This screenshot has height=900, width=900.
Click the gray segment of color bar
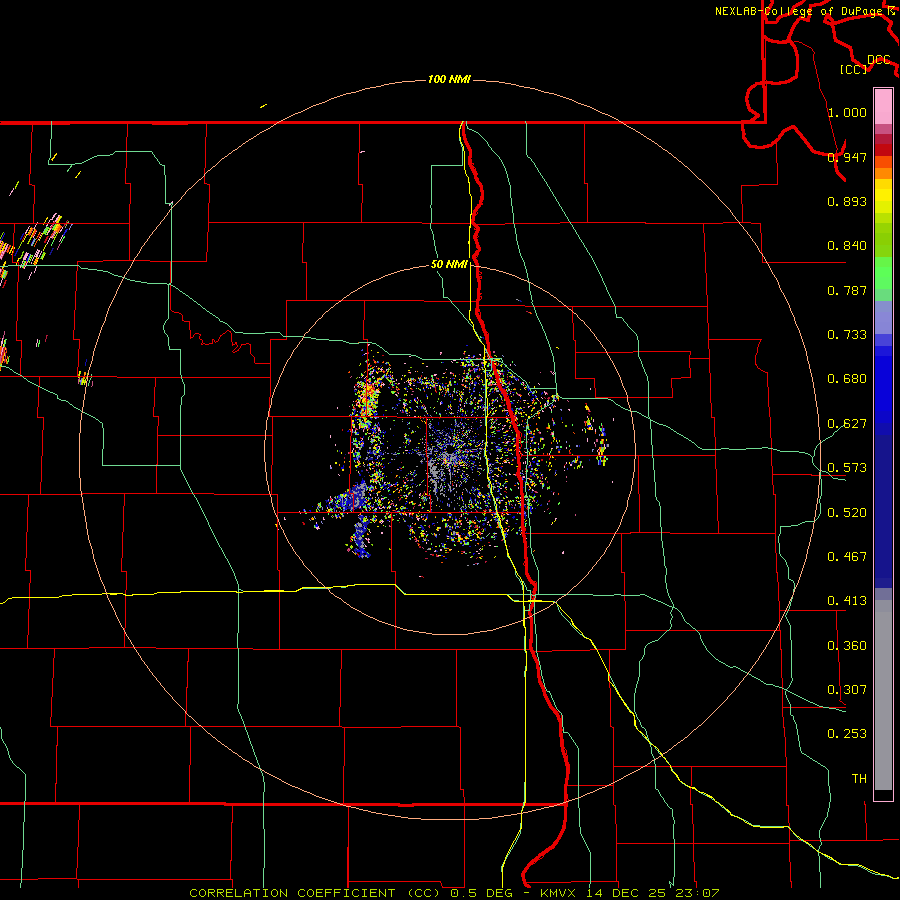pyautogui.click(x=883, y=695)
